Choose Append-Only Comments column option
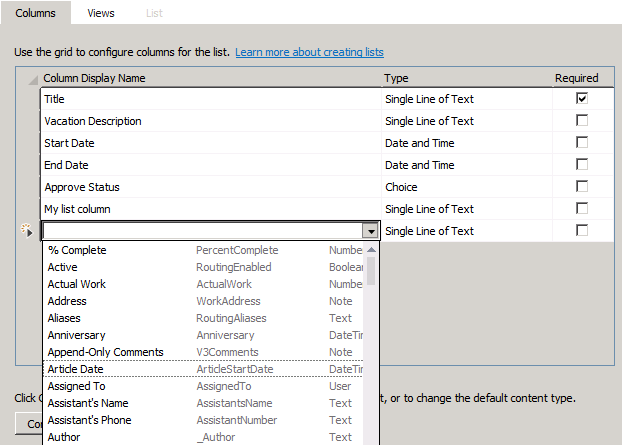 point(105,352)
